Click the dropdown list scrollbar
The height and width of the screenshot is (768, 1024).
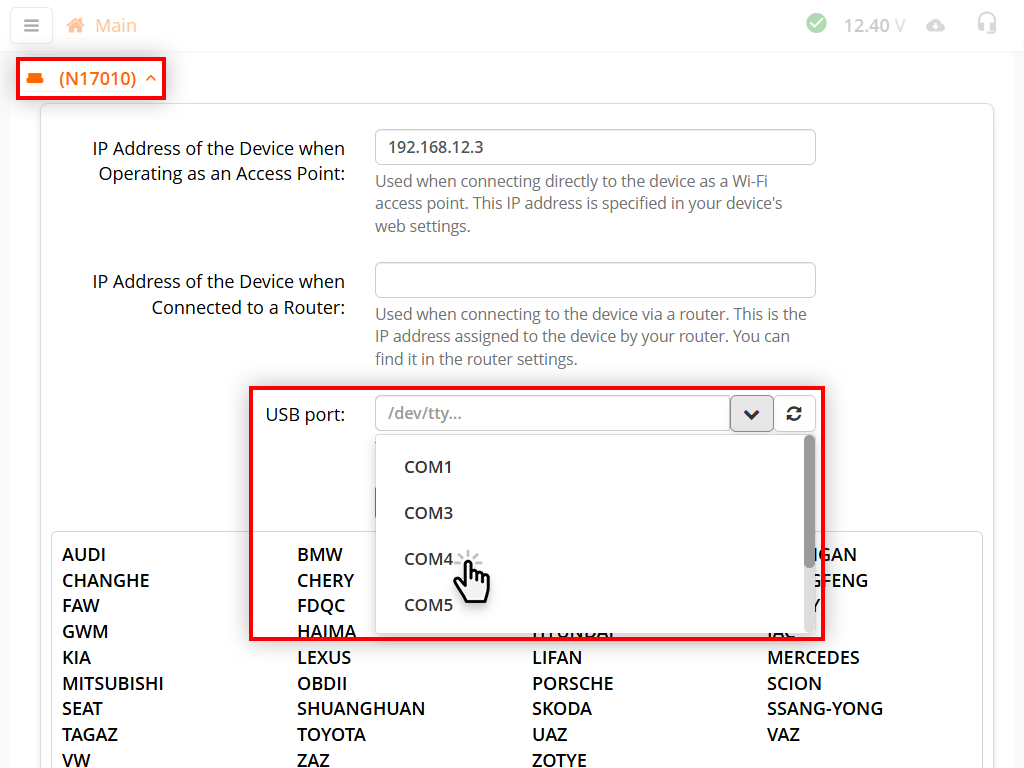[809, 500]
